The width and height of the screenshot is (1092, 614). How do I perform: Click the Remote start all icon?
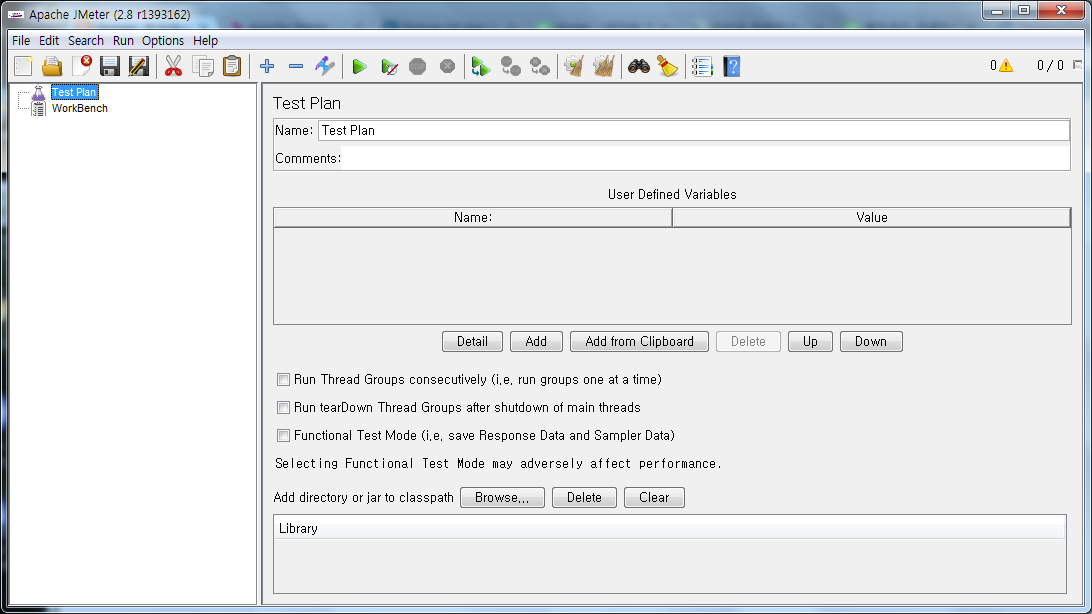[x=481, y=66]
